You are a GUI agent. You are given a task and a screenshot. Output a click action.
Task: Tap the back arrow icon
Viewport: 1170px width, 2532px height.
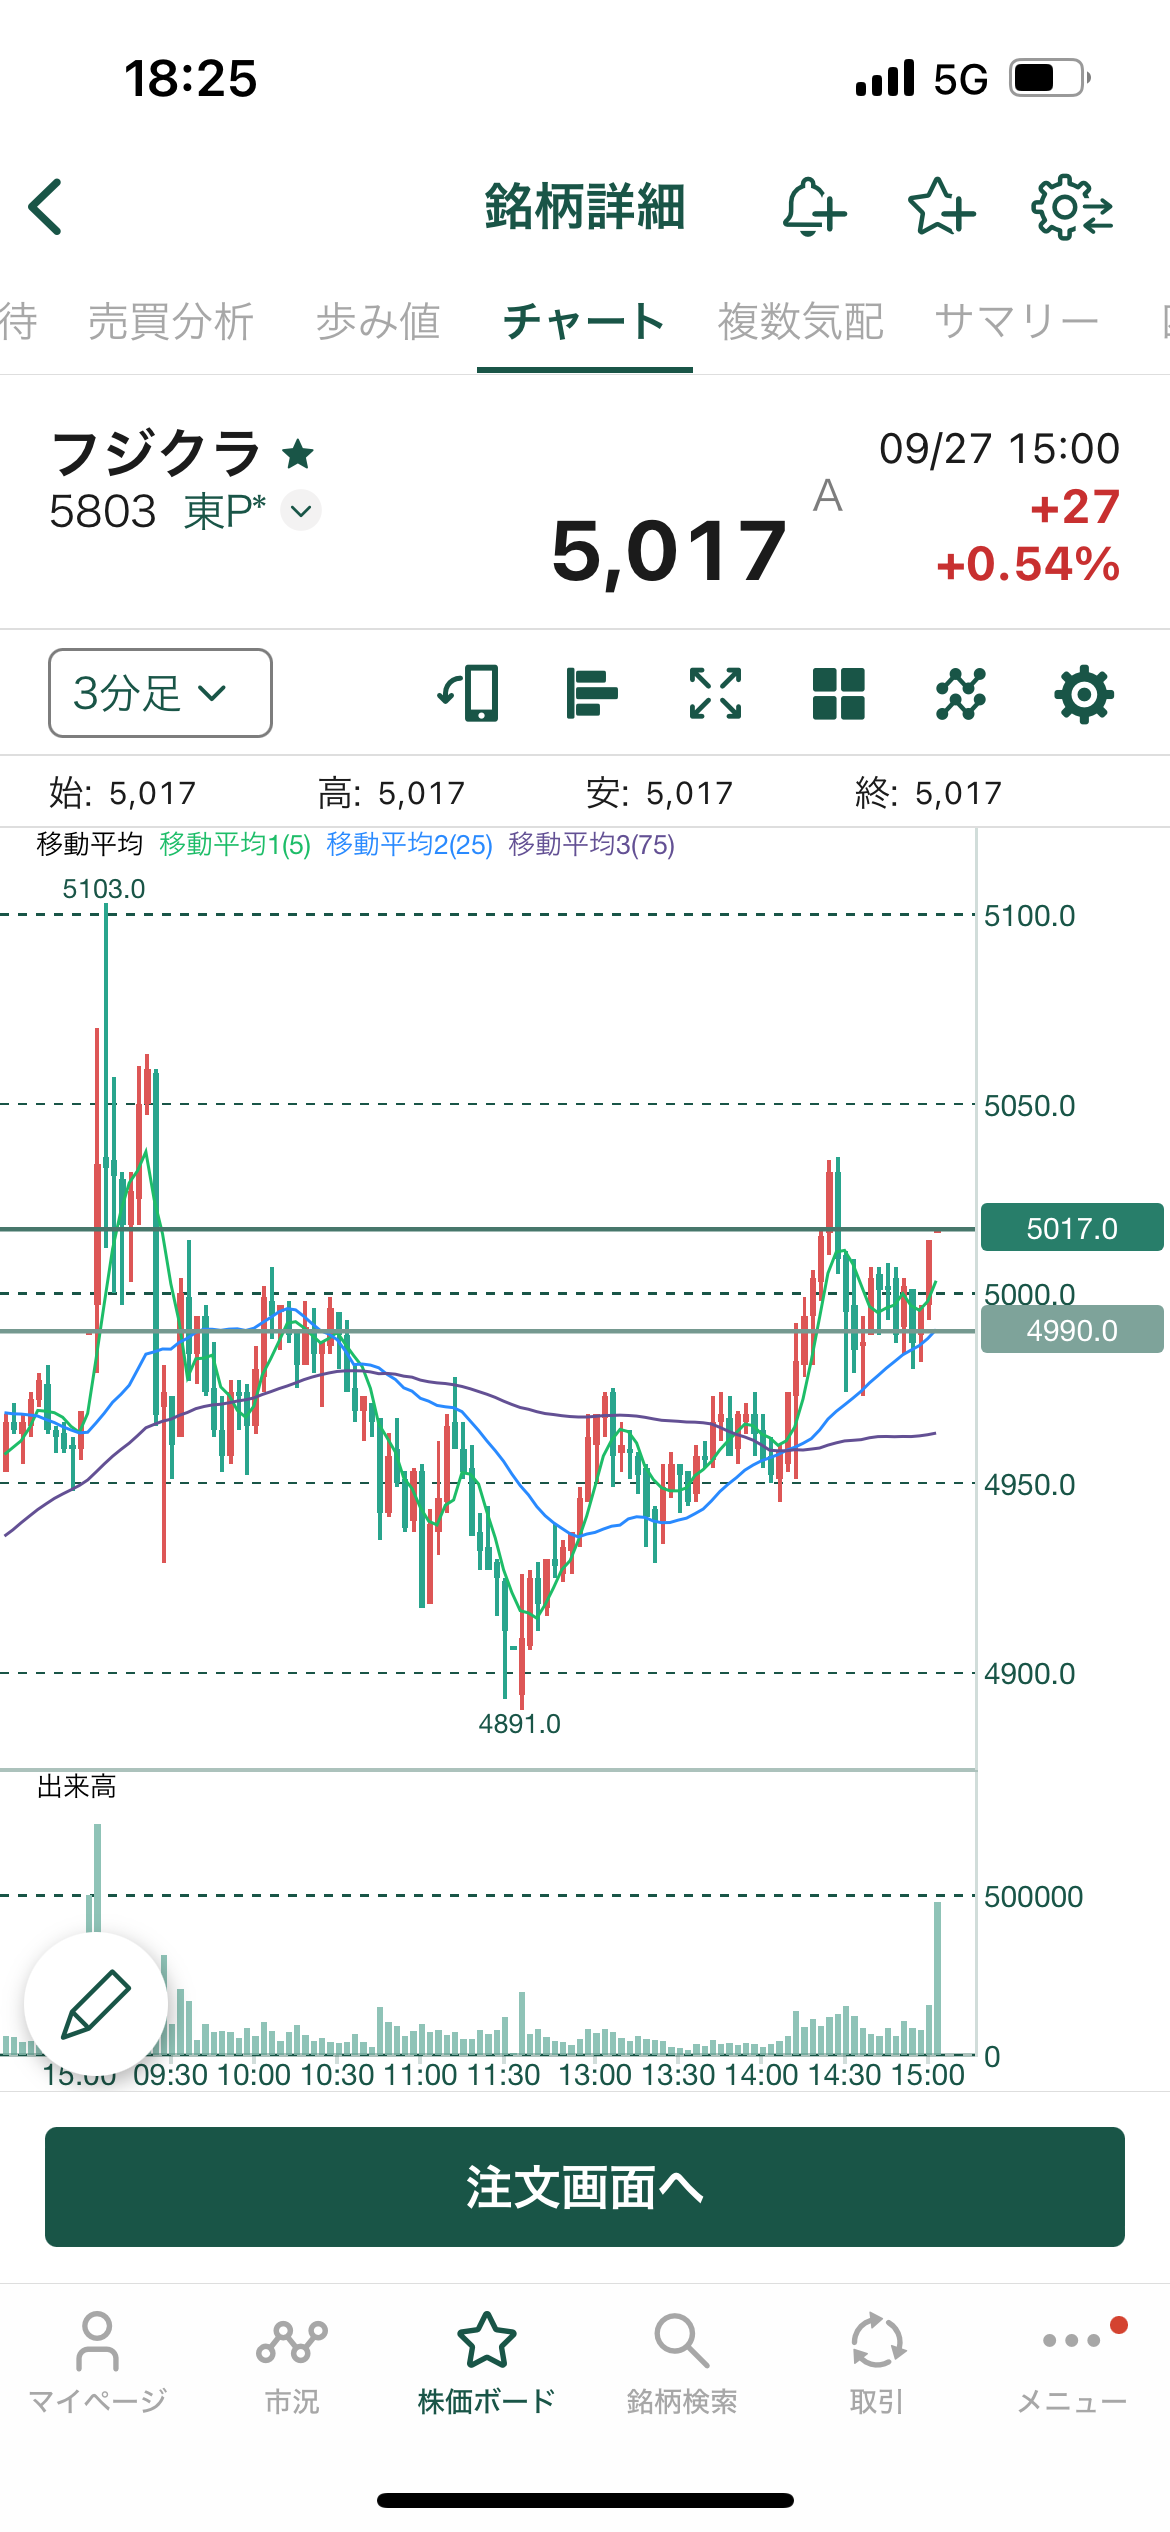coord(46,207)
